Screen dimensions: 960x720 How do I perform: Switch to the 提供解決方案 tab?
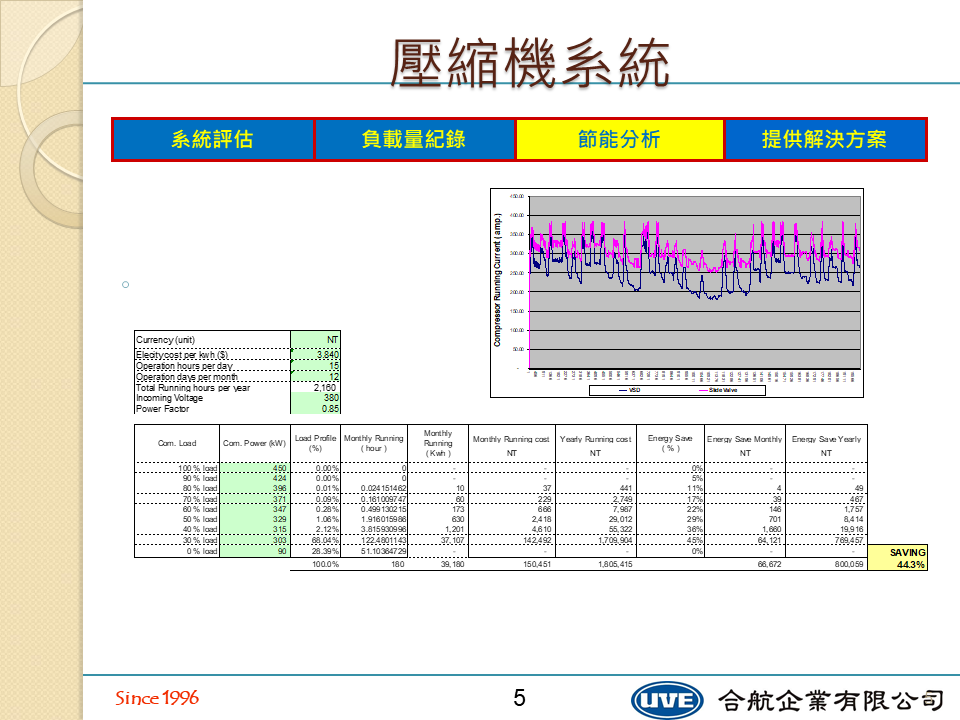coord(825,140)
